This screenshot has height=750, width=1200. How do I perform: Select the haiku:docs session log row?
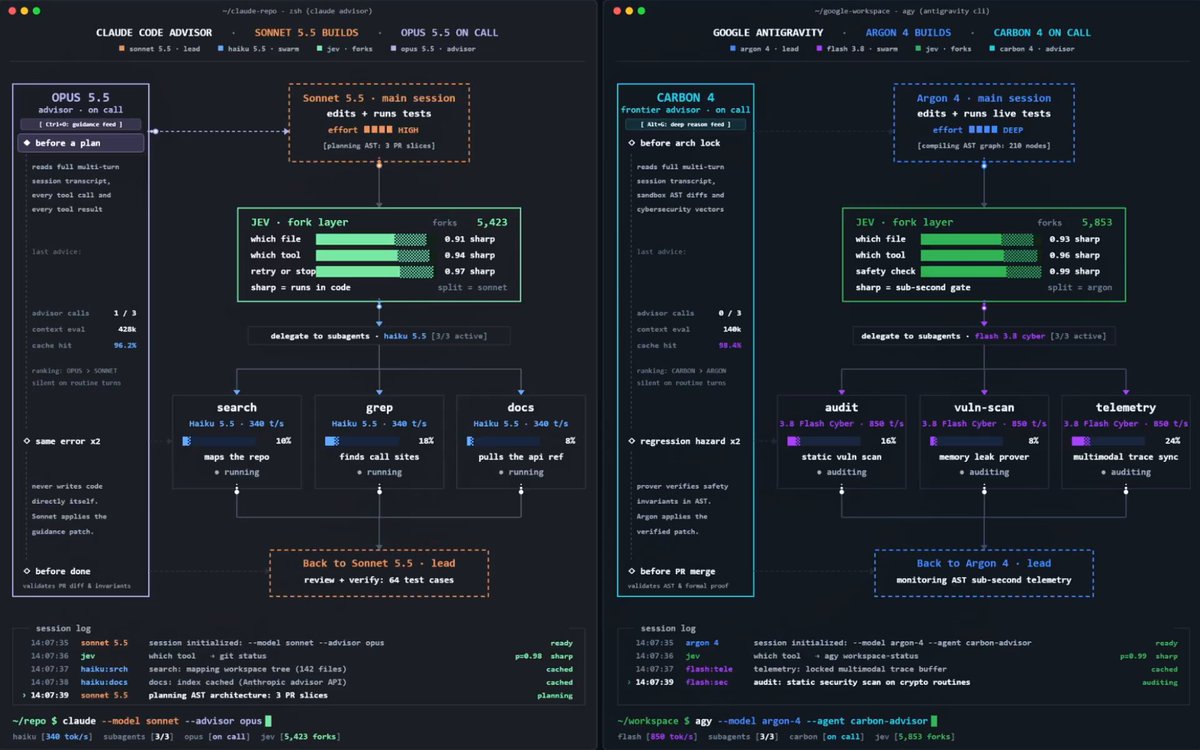297,682
